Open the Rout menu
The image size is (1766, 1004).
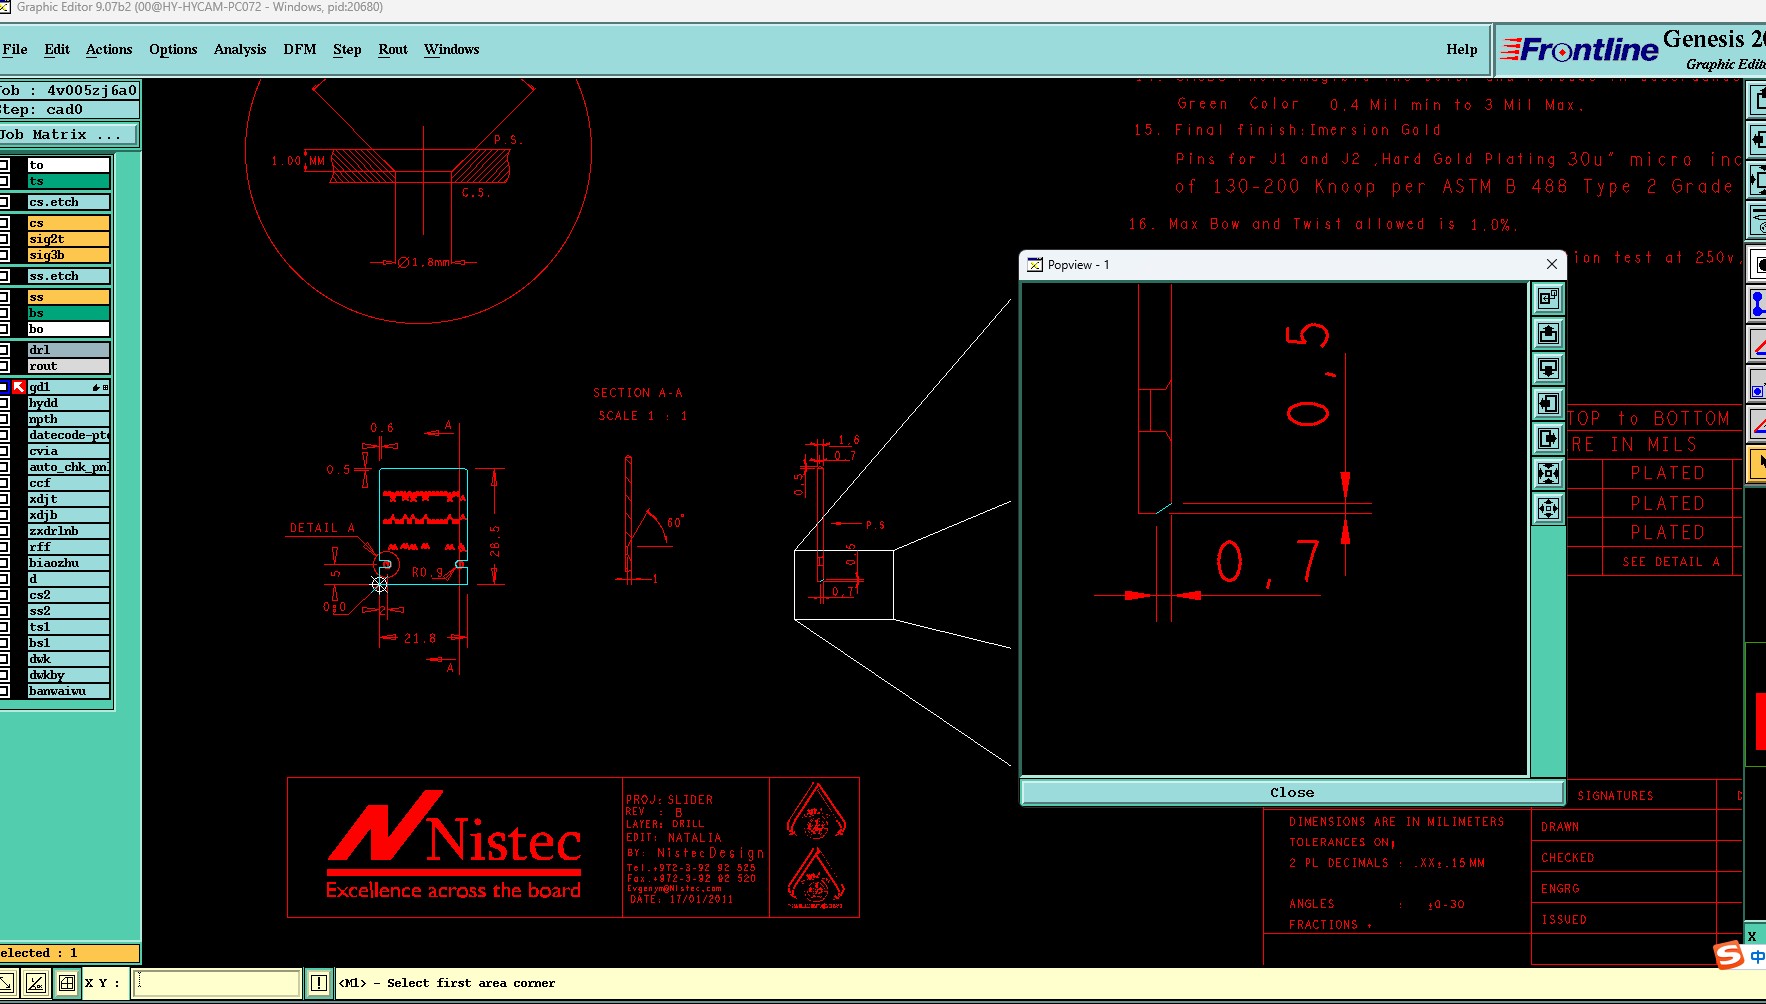pyautogui.click(x=393, y=49)
